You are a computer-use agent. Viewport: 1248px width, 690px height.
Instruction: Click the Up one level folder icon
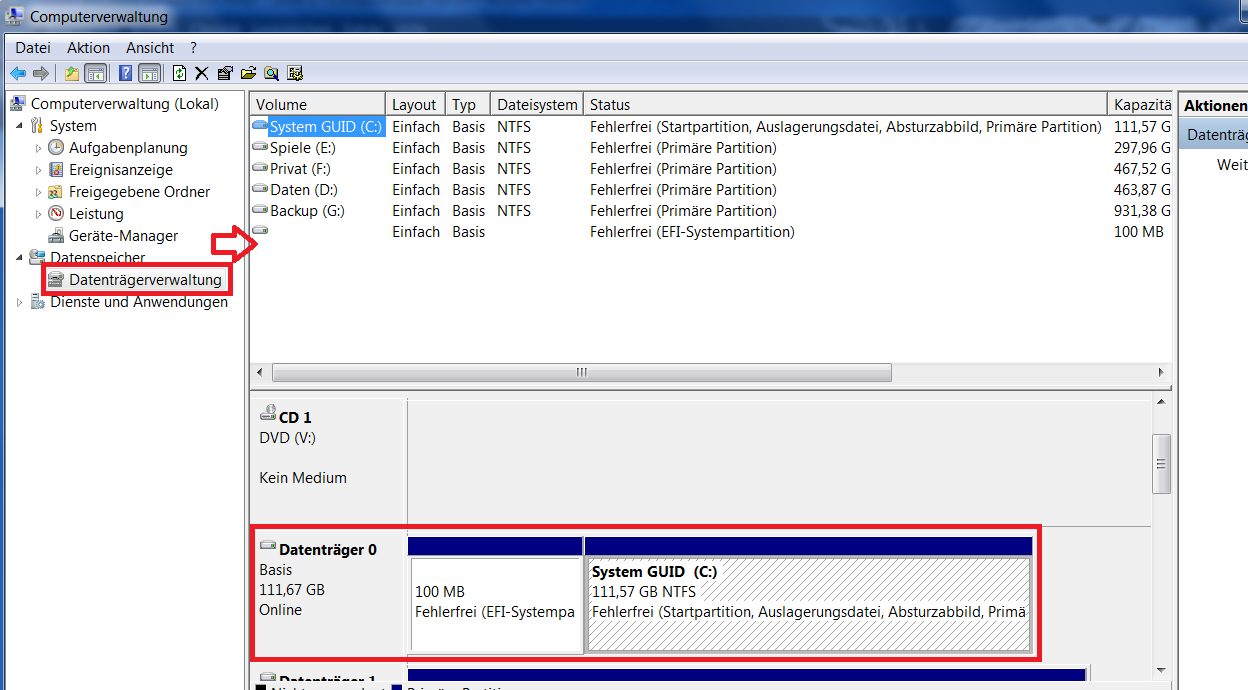click(72, 73)
